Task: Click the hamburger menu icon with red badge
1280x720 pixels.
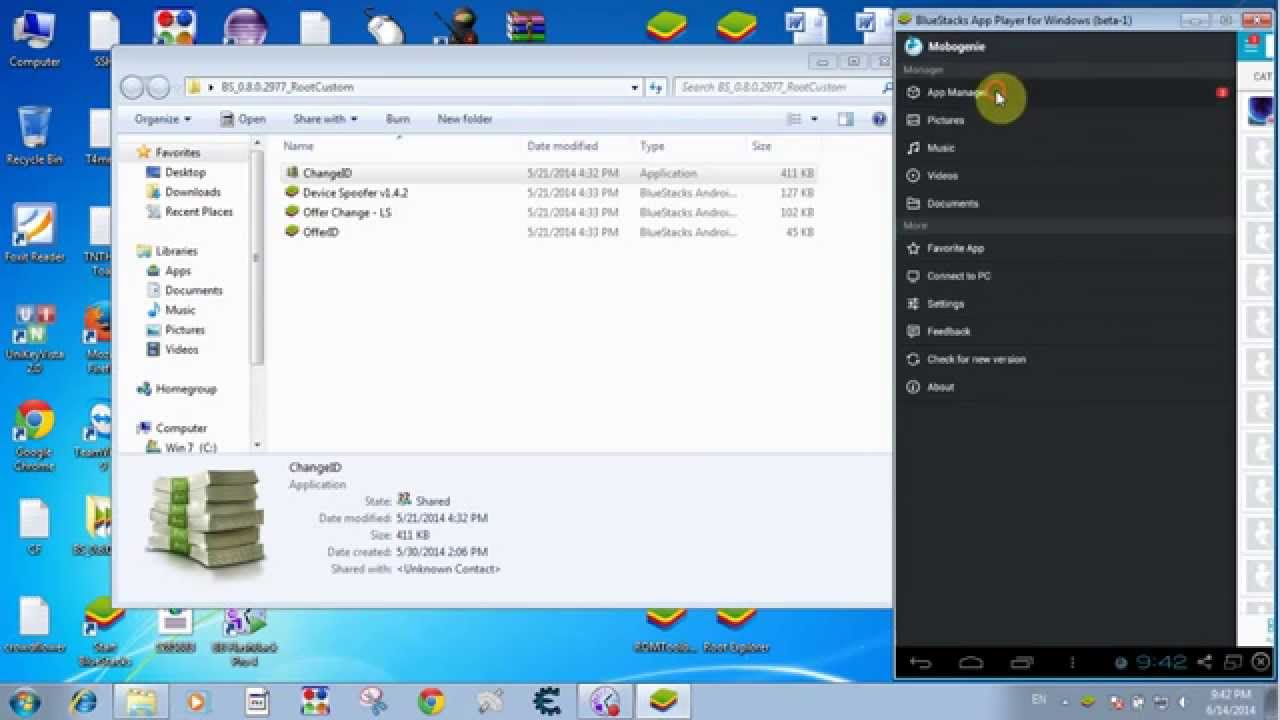Action: tap(1250, 45)
